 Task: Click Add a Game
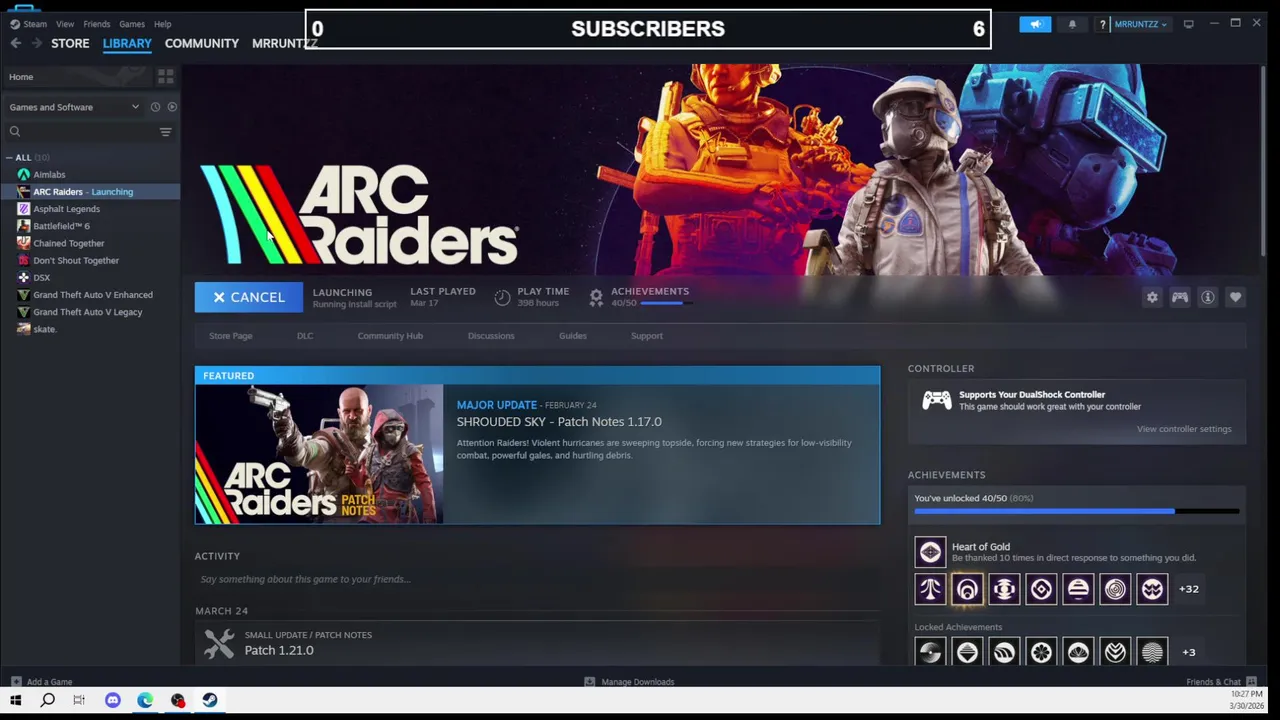tap(41, 682)
